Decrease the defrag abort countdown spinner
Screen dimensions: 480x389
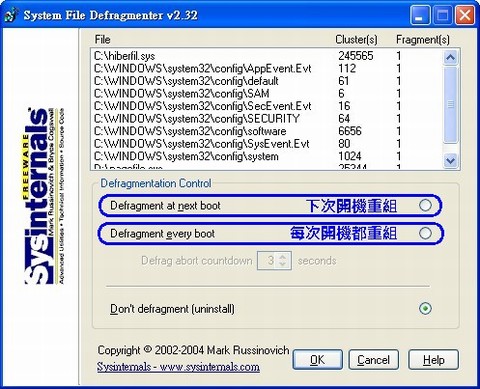click(283, 264)
